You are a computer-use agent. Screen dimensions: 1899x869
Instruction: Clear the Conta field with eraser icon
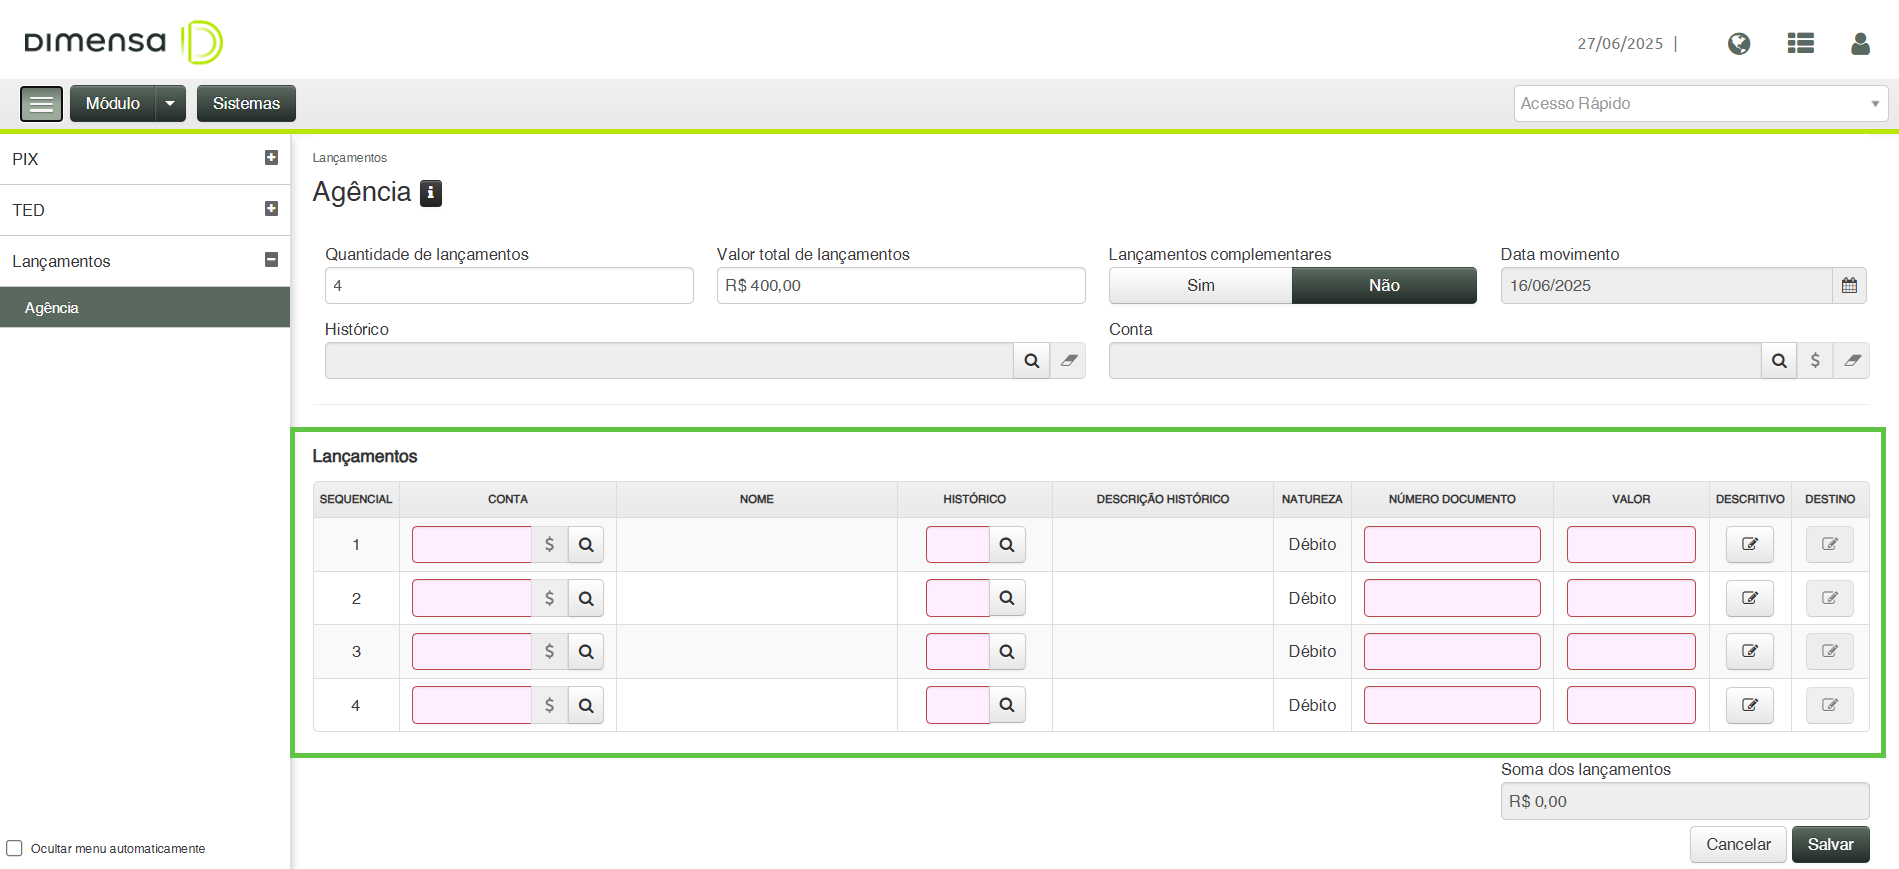pyautogui.click(x=1852, y=361)
